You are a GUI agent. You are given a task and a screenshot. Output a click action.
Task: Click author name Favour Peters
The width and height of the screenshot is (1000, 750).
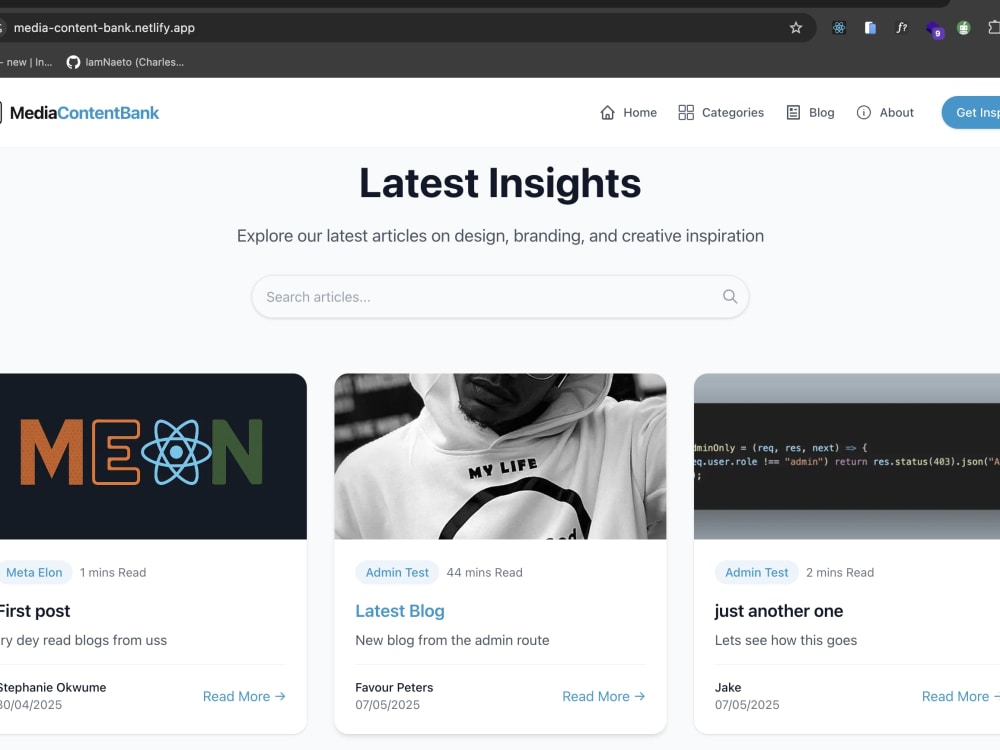click(x=394, y=688)
